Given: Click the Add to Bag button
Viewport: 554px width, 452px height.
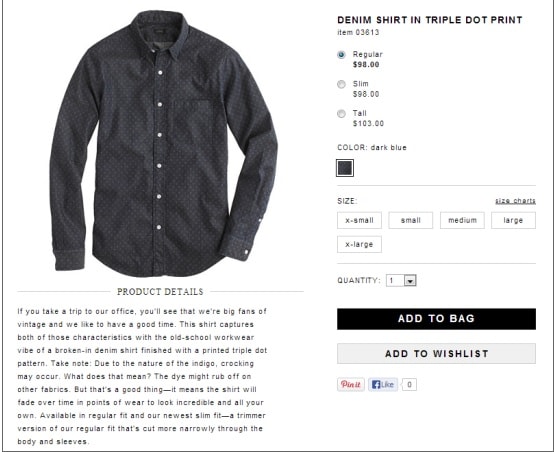Looking at the screenshot, I should [436, 319].
